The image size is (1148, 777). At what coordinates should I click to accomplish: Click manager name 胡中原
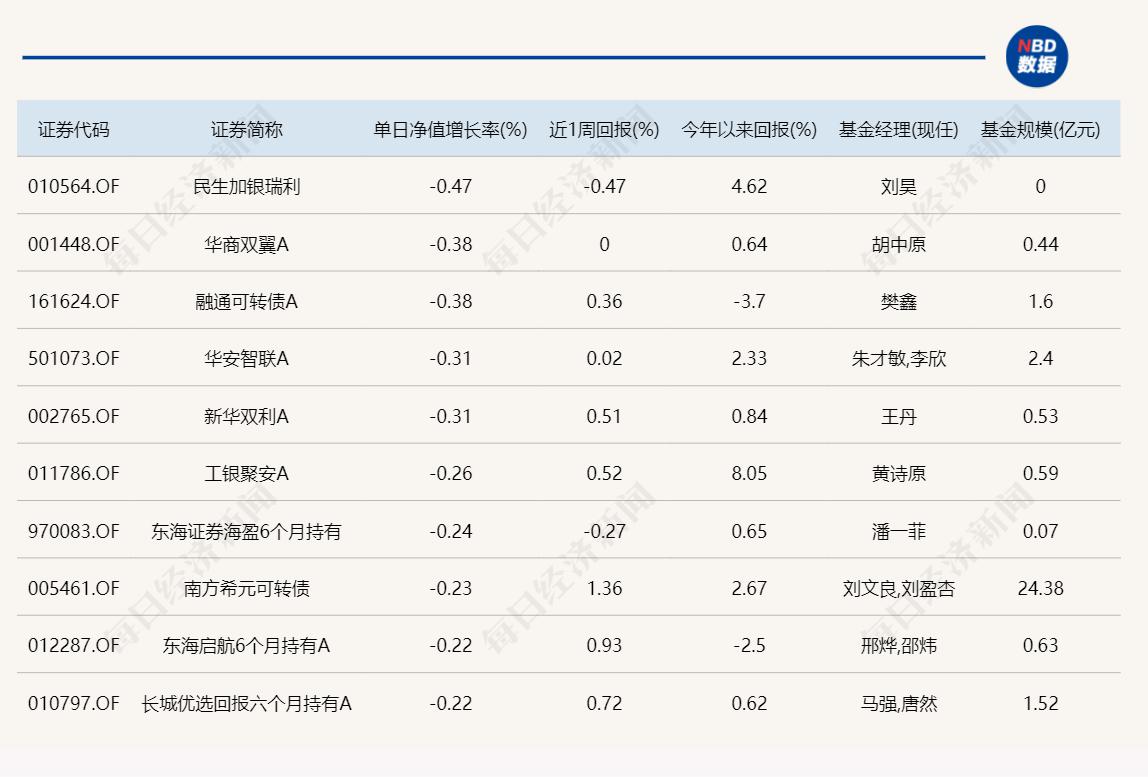tap(898, 244)
